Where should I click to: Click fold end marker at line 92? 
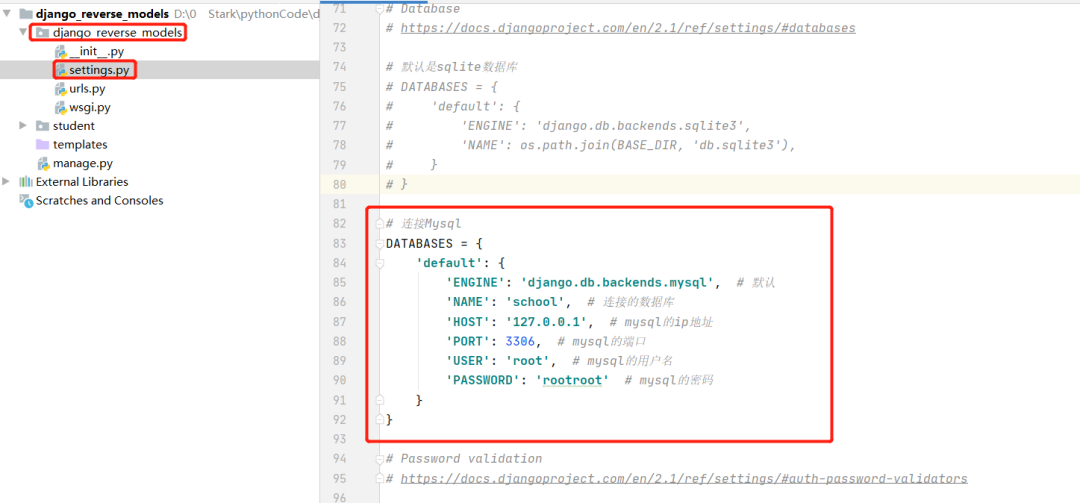[380, 419]
